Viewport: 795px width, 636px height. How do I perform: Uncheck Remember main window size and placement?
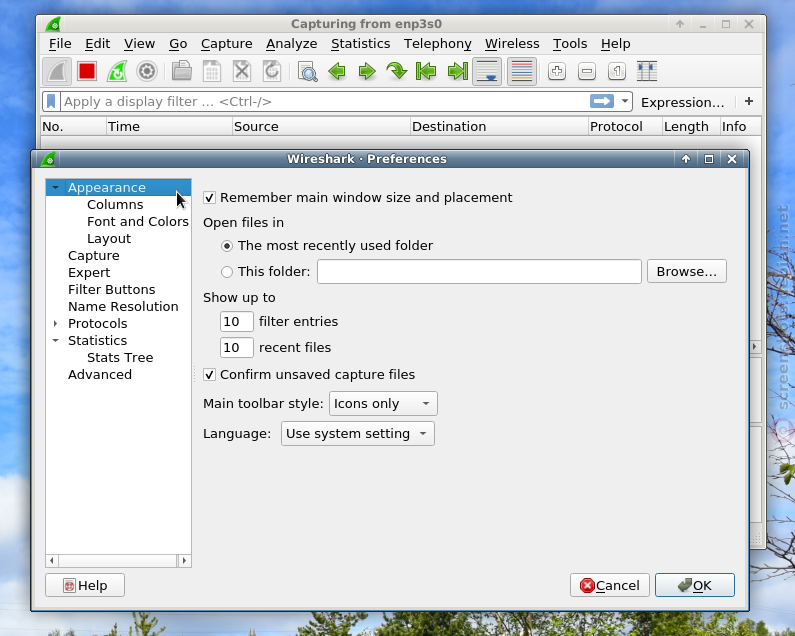pos(209,197)
